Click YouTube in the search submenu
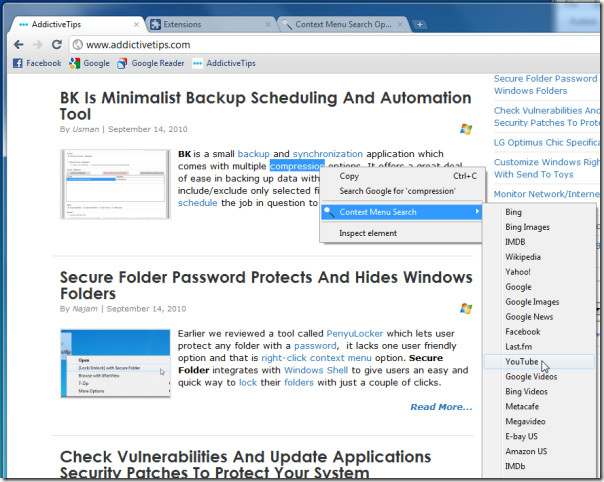 click(x=539, y=362)
